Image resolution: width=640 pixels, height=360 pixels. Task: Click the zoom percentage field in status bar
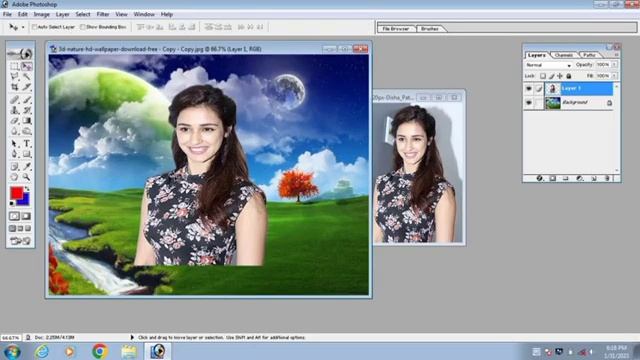click(11, 338)
